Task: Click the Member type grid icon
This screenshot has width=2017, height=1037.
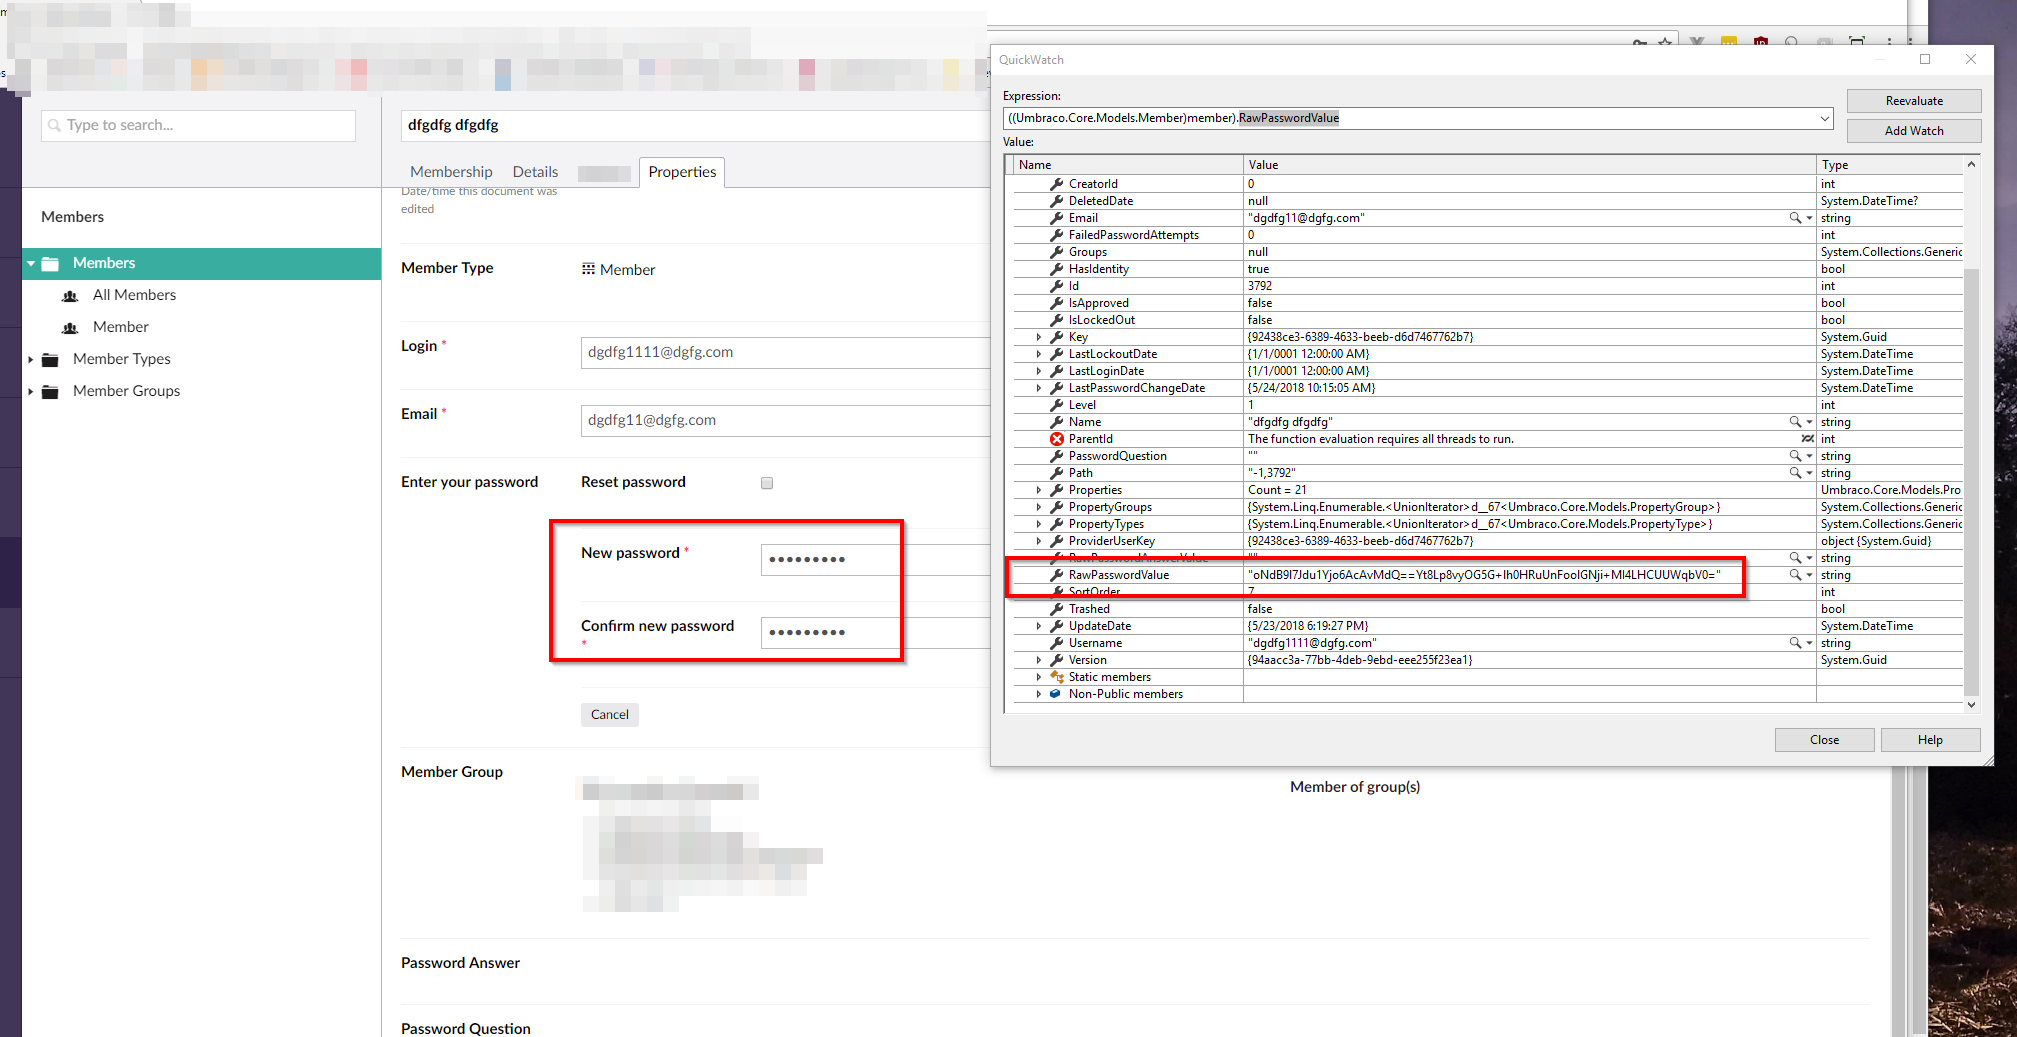Action: coord(588,269)
